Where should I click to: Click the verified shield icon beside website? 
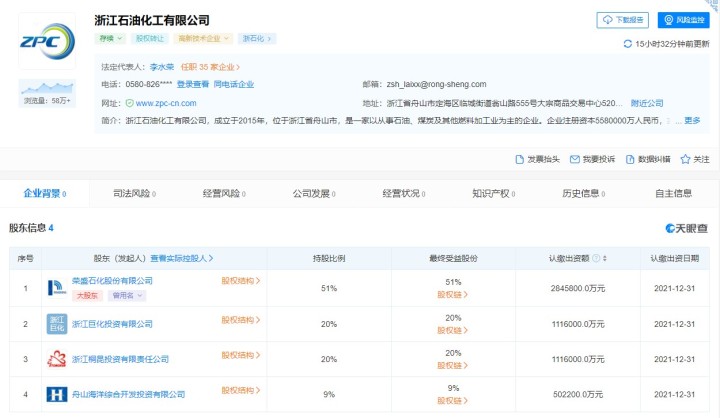click(129, 103)
